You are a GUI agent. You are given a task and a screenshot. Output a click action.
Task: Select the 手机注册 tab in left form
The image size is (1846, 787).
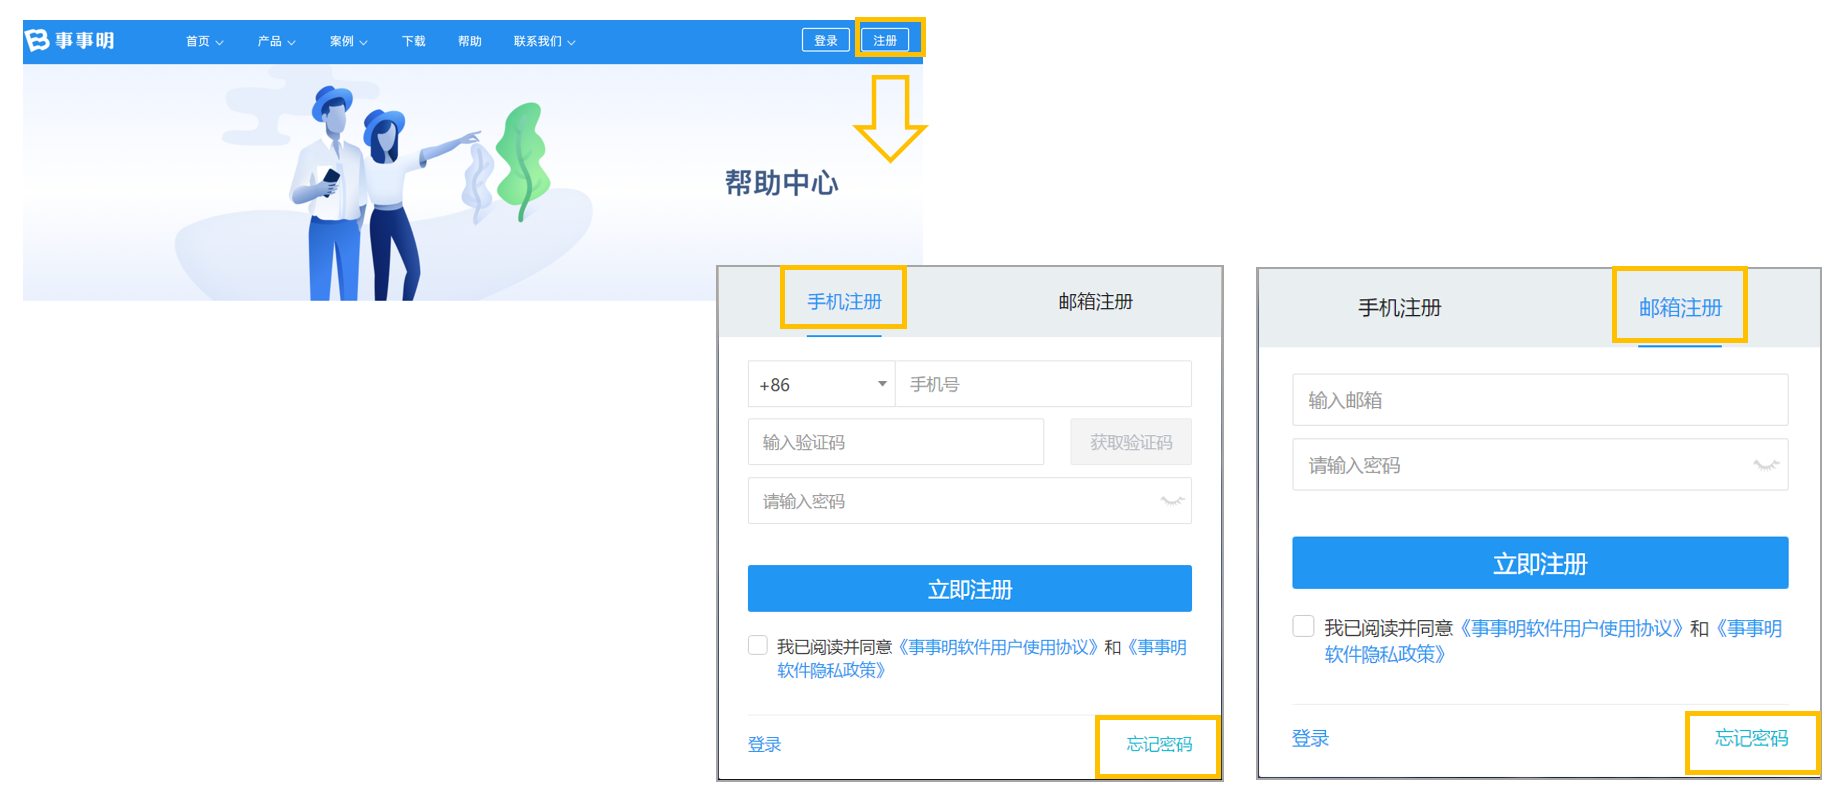pyautogui.click(x=844, y=301)
